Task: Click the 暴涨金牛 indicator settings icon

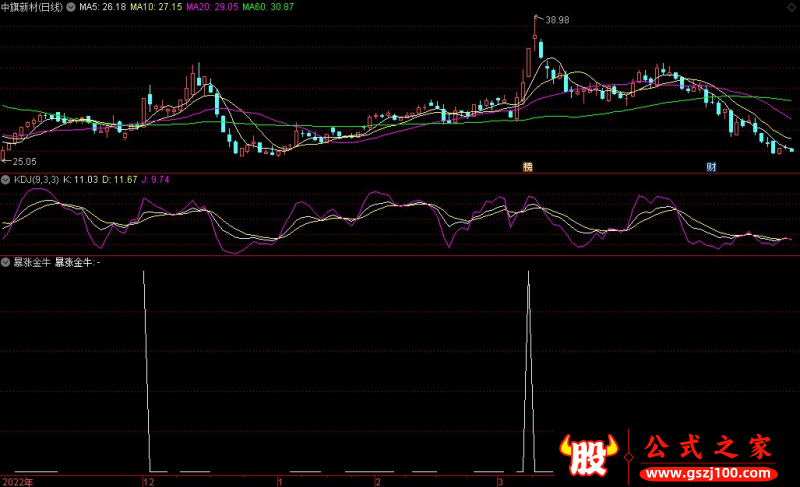Action: click(x=6, y=262)
